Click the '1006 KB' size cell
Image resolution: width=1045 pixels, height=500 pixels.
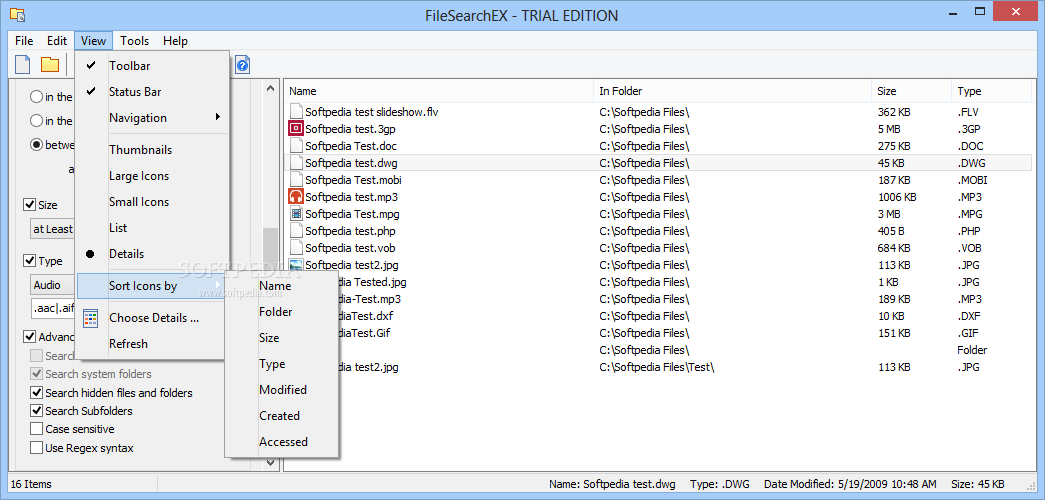(896, 197)
